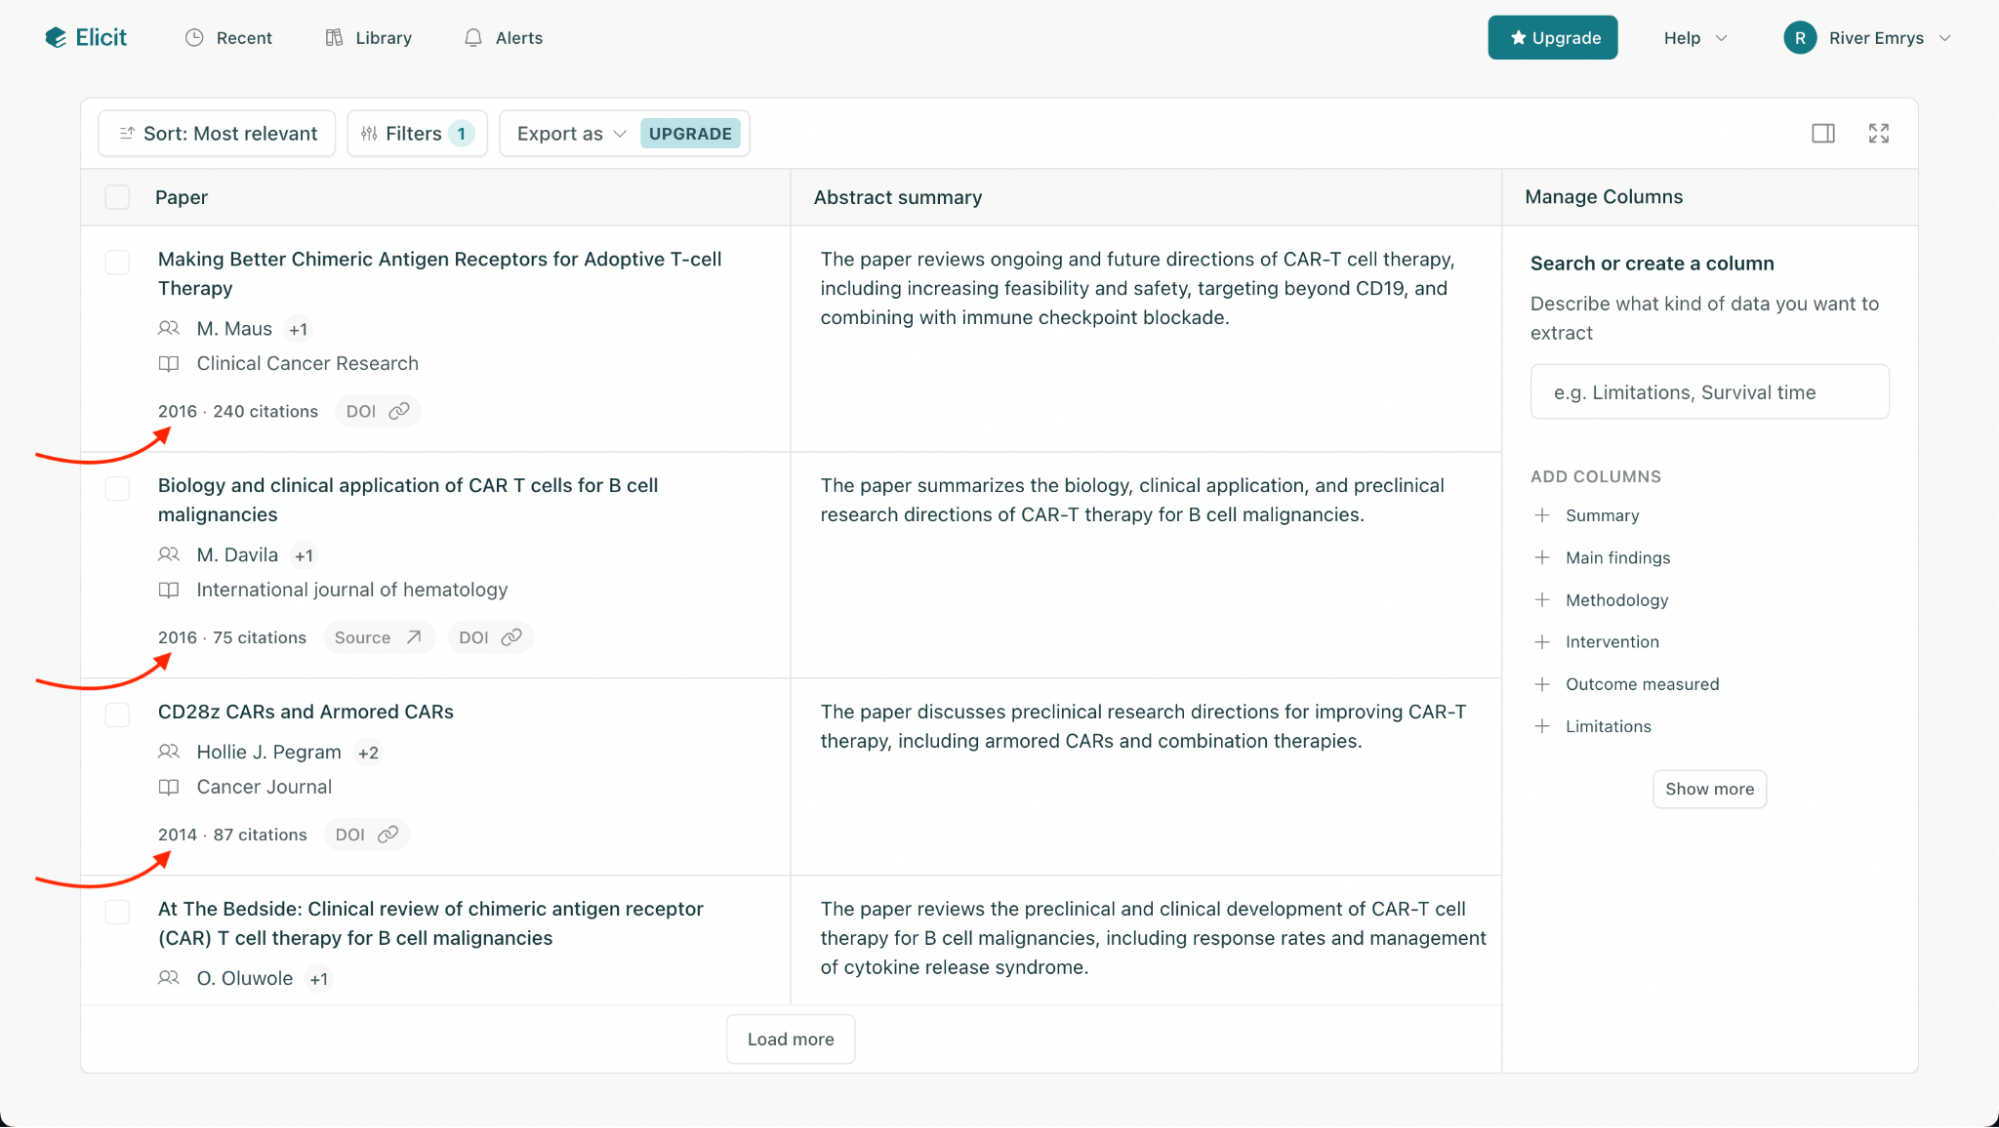Open the River Emrys account dropdown
This screenshot has height=1128, width=1999.
coord(1867,38)
